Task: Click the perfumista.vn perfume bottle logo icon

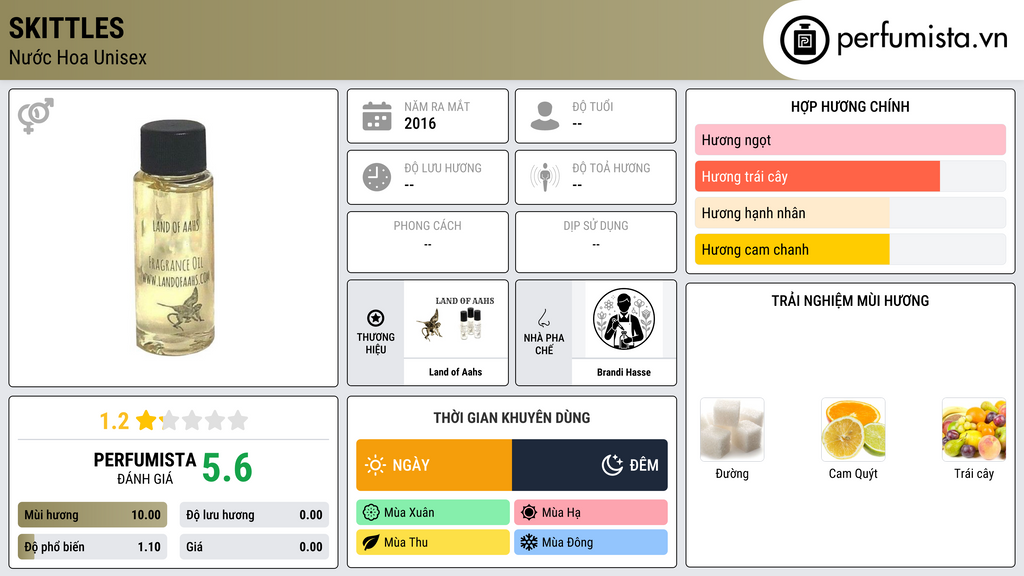Action: (804, 40)
